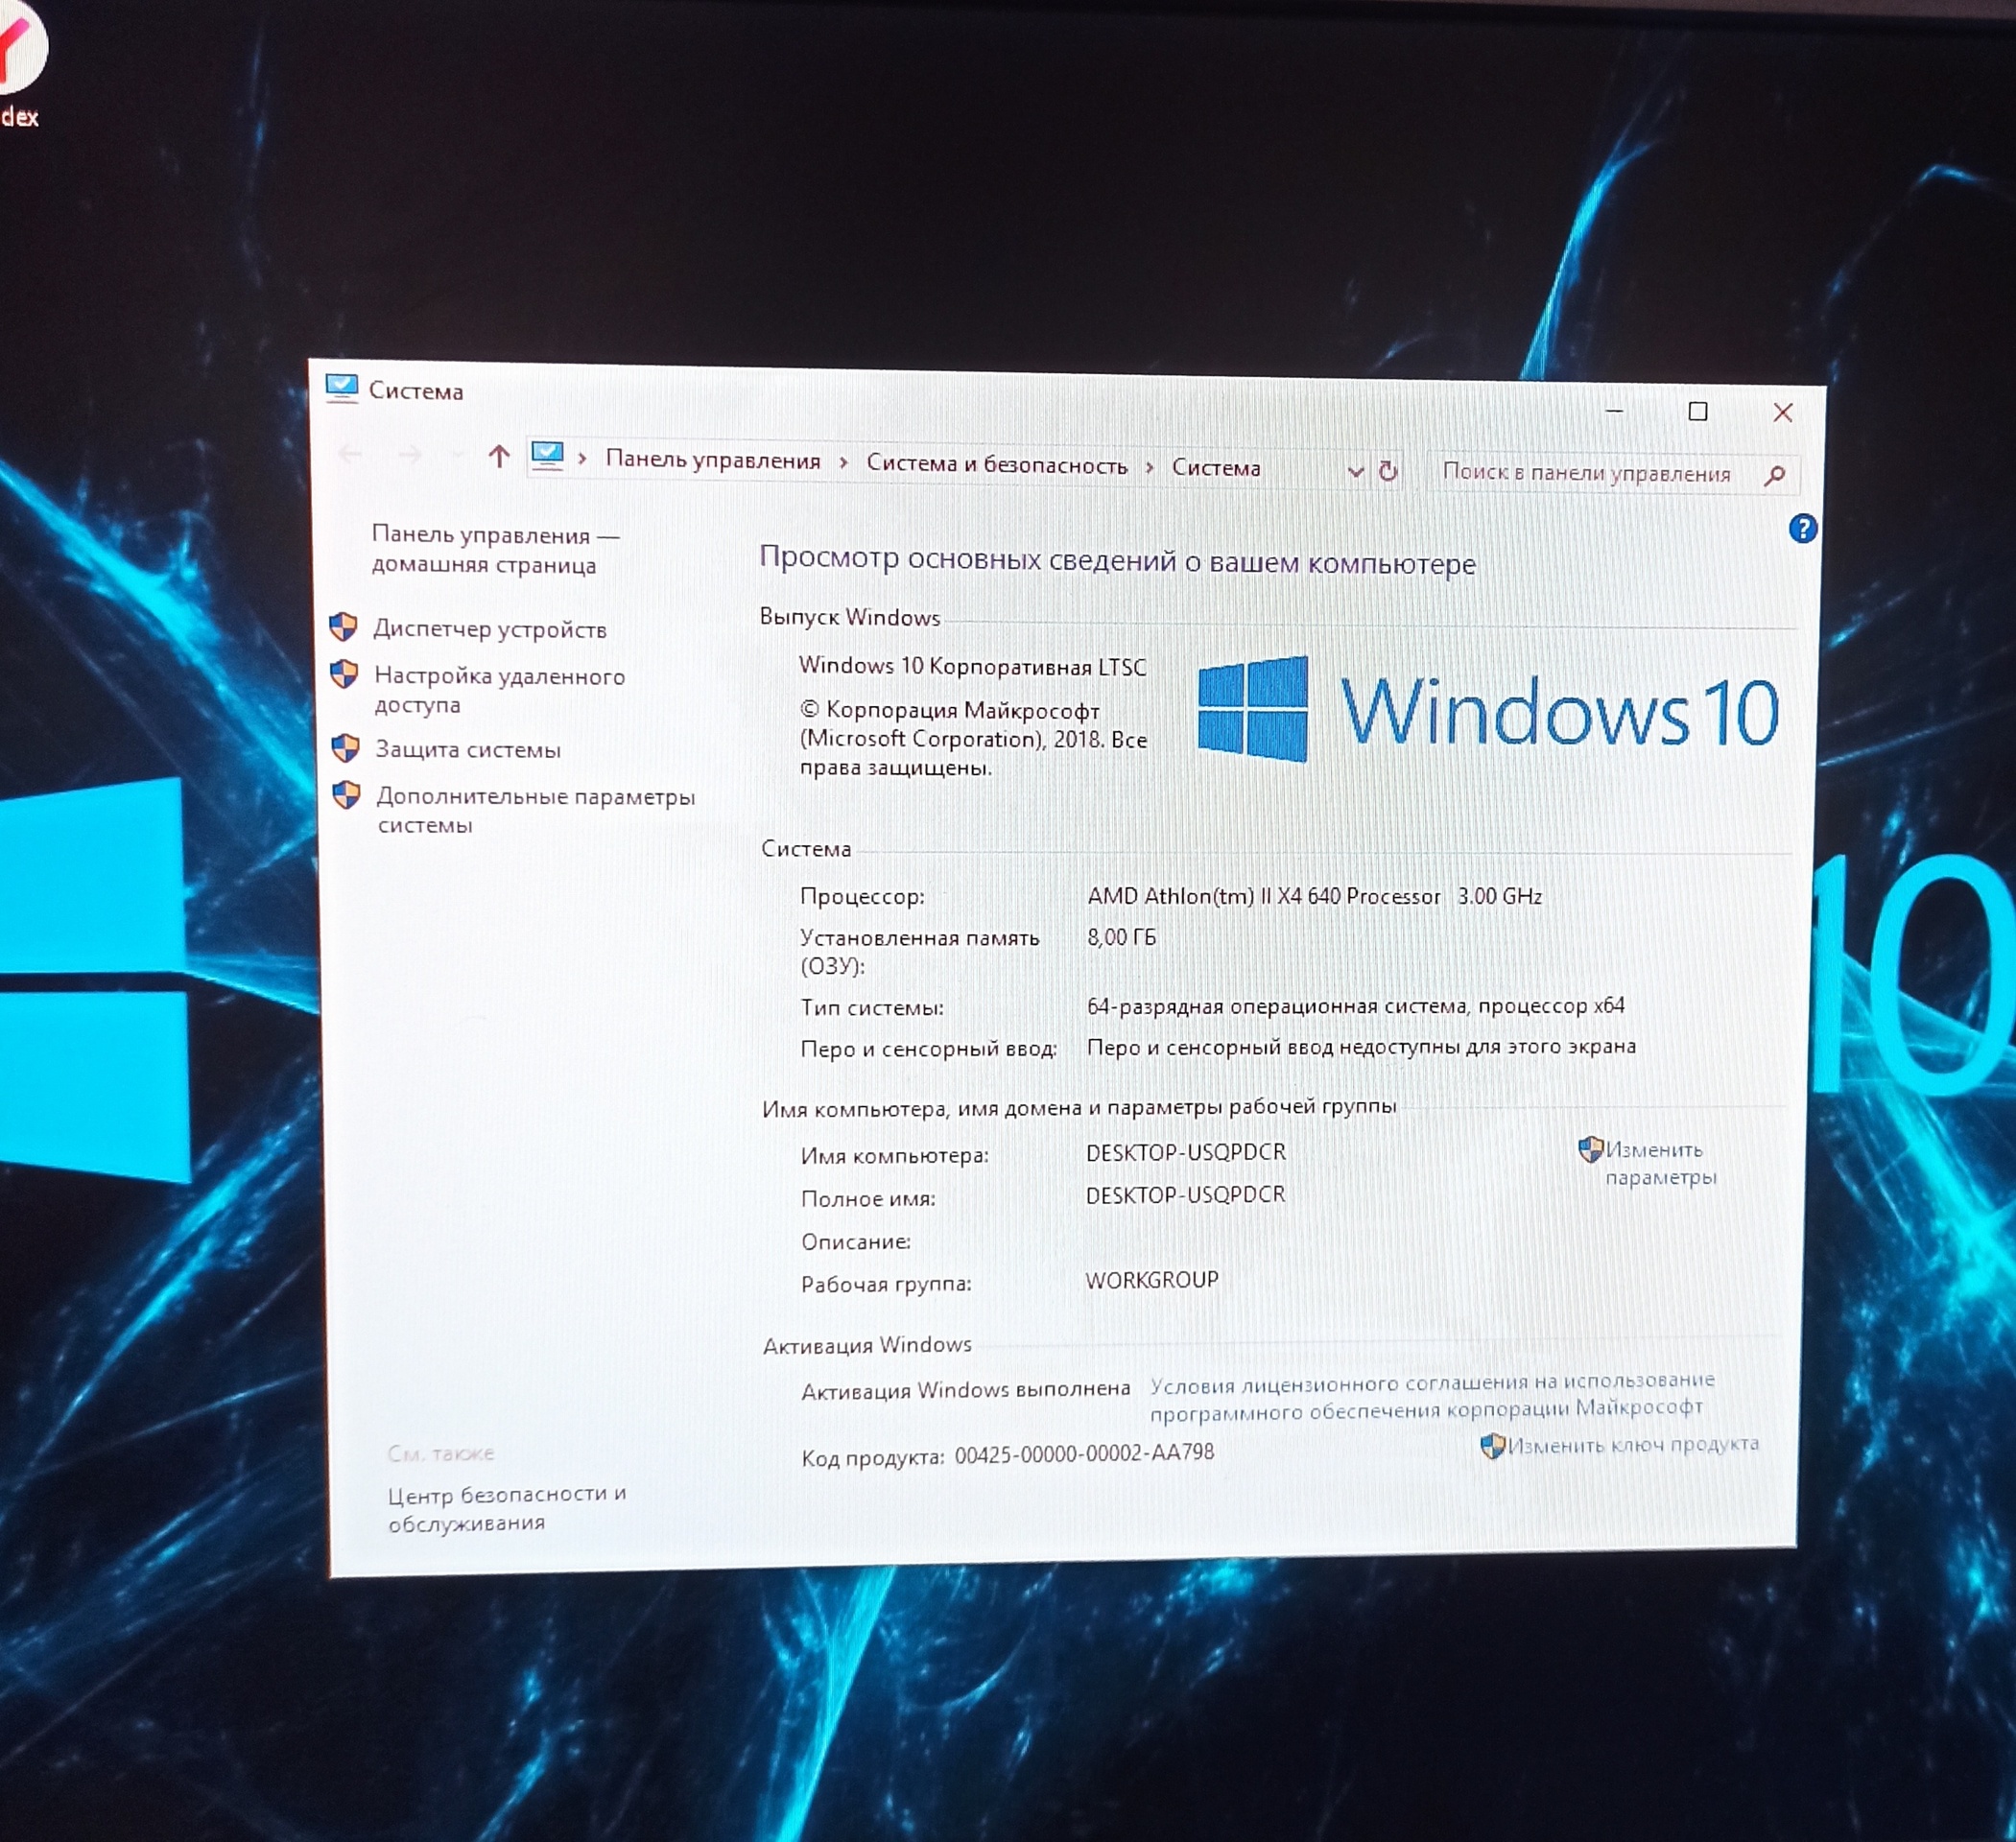Screen dimensions: 2016x1842
Task: Click Изменить ключ продукта link
Action: (x=1633, y=1445)
